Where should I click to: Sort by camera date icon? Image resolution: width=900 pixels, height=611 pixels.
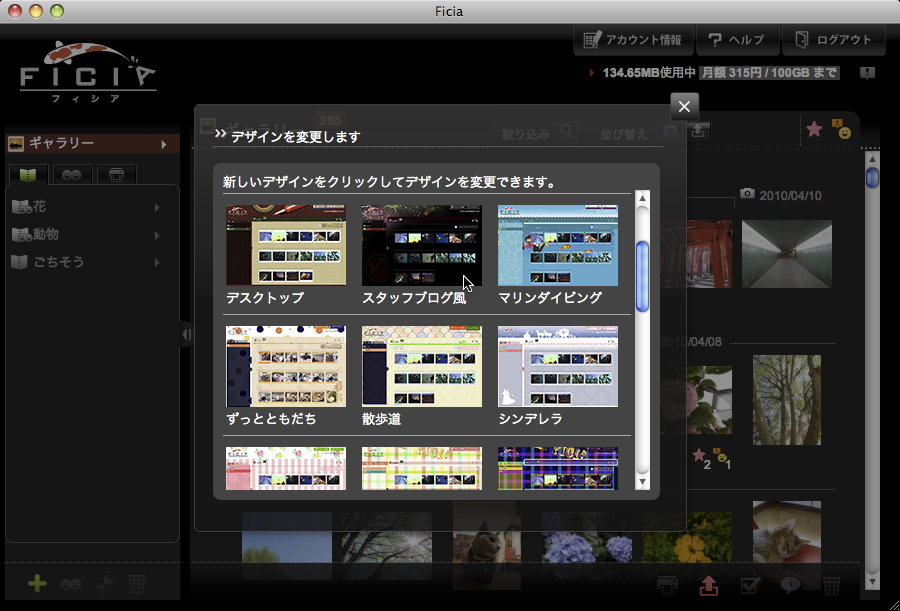click(x=670, y=132)
